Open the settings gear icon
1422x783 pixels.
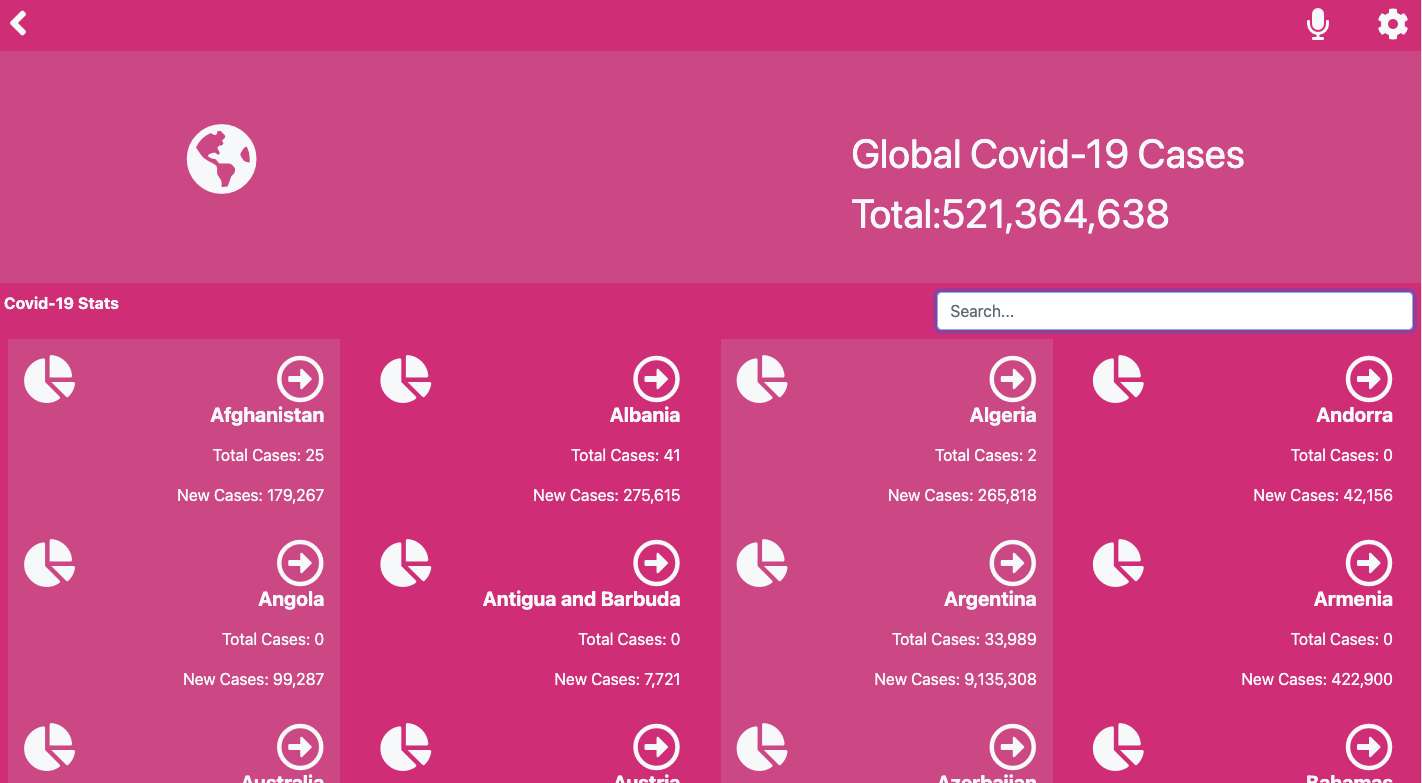[x=1392, y=24]
